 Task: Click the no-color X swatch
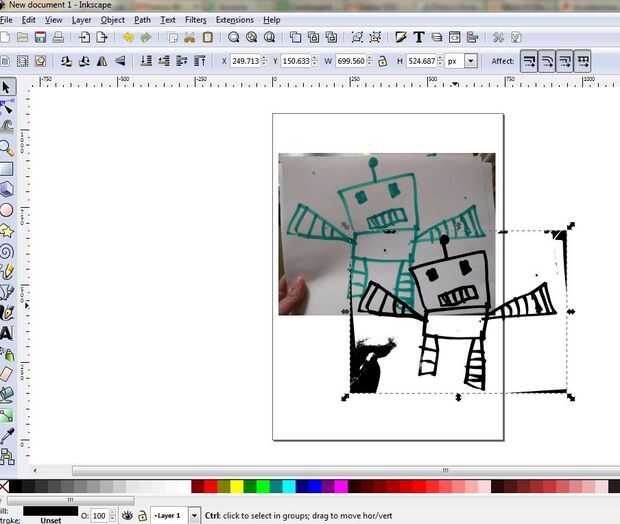pos(4,486)
